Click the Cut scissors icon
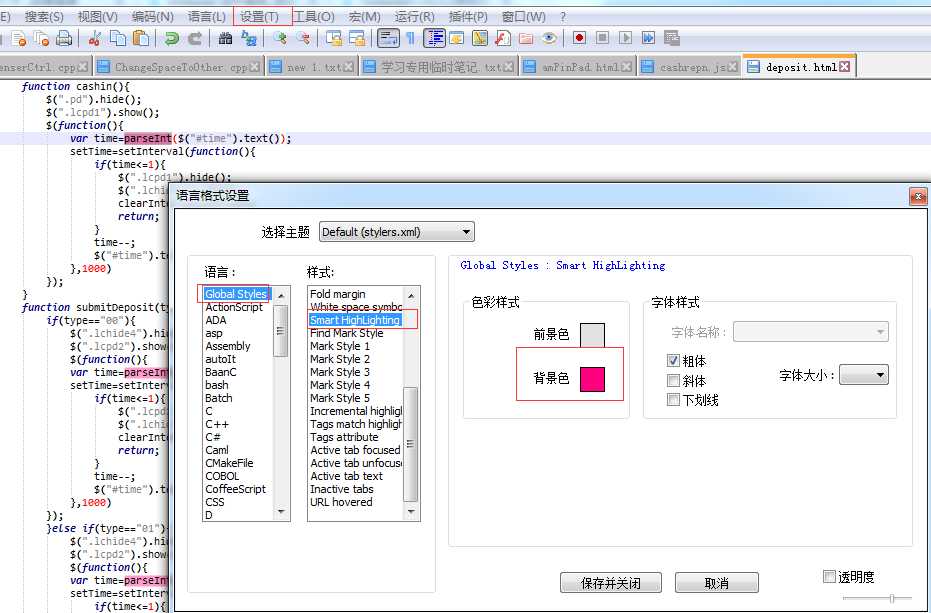The width and height of the screenshot is (931, 613). coord(94,39)
